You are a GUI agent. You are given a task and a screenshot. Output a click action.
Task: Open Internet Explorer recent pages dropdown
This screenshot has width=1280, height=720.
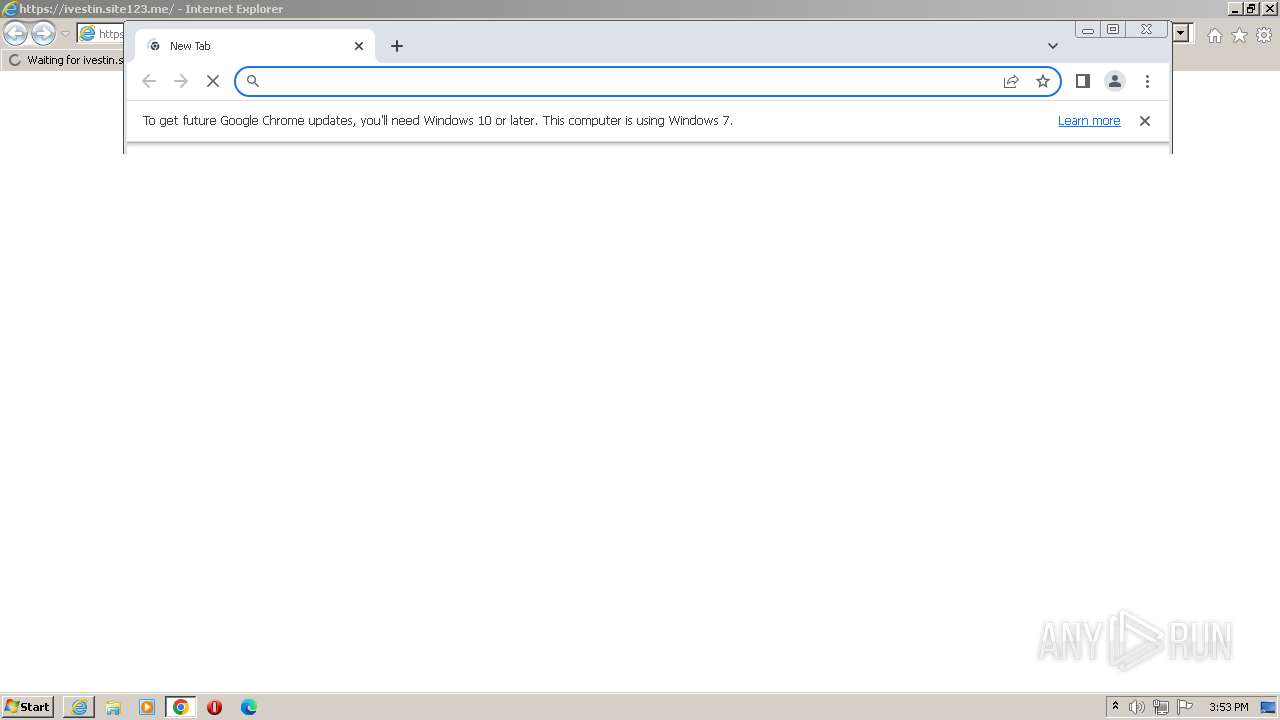[65, 34]
